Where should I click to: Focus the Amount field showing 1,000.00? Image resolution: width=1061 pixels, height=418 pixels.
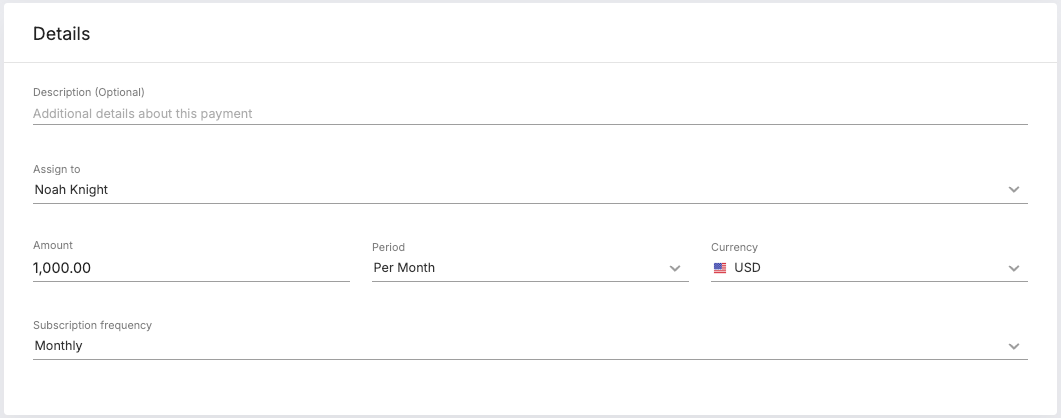[x=191, y=268]
